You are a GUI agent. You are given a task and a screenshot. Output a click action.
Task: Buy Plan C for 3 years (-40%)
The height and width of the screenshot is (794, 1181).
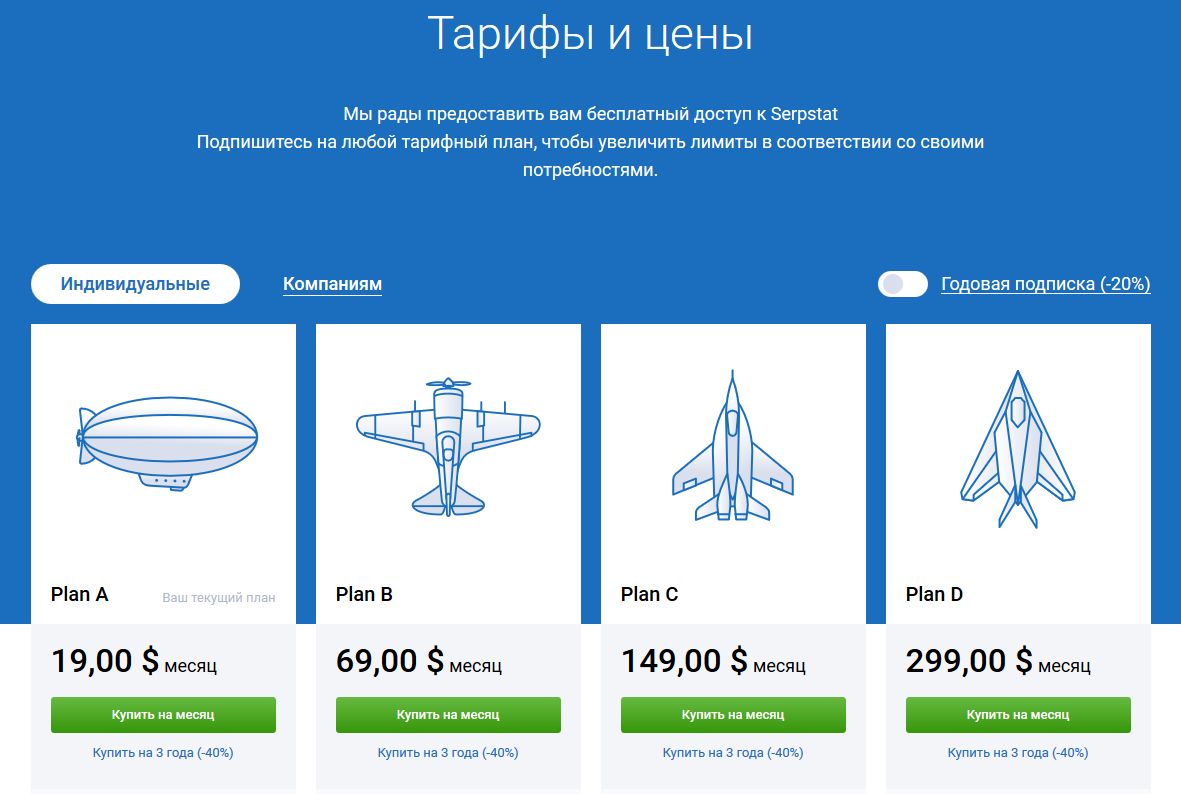point(733,753)
